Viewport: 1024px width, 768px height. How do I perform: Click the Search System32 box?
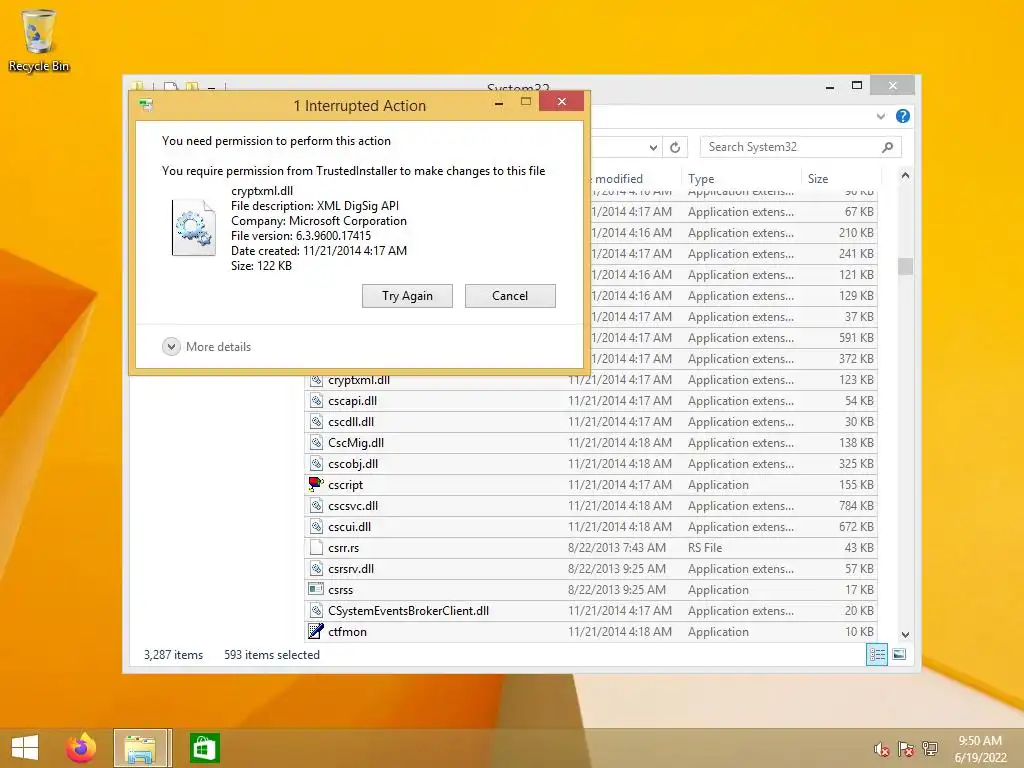tap(801, 147)
